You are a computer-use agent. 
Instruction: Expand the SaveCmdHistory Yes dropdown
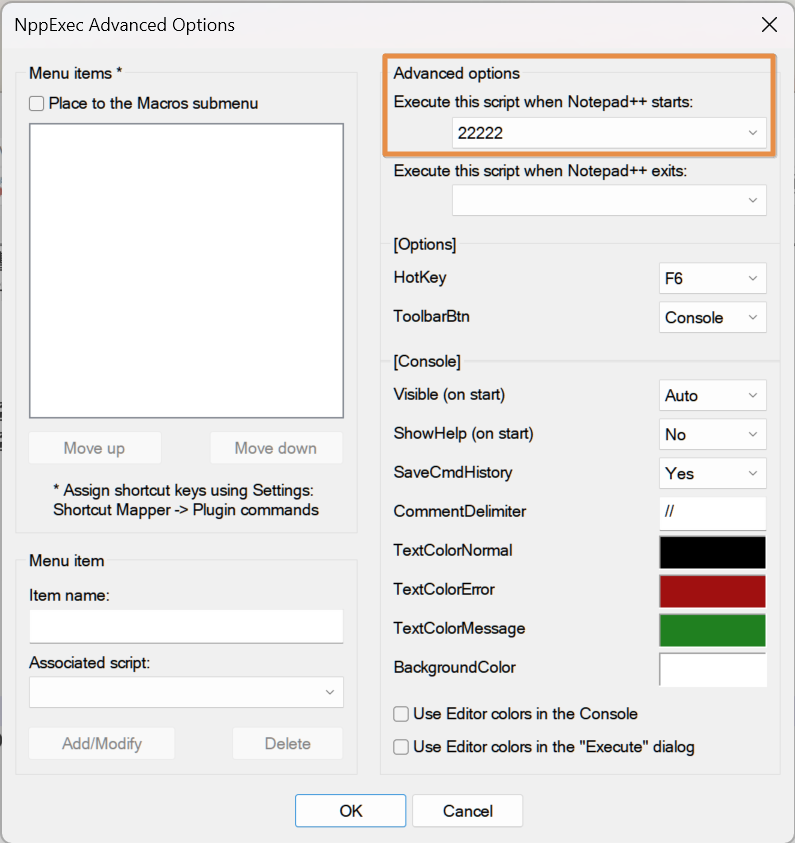pos(713,473)
